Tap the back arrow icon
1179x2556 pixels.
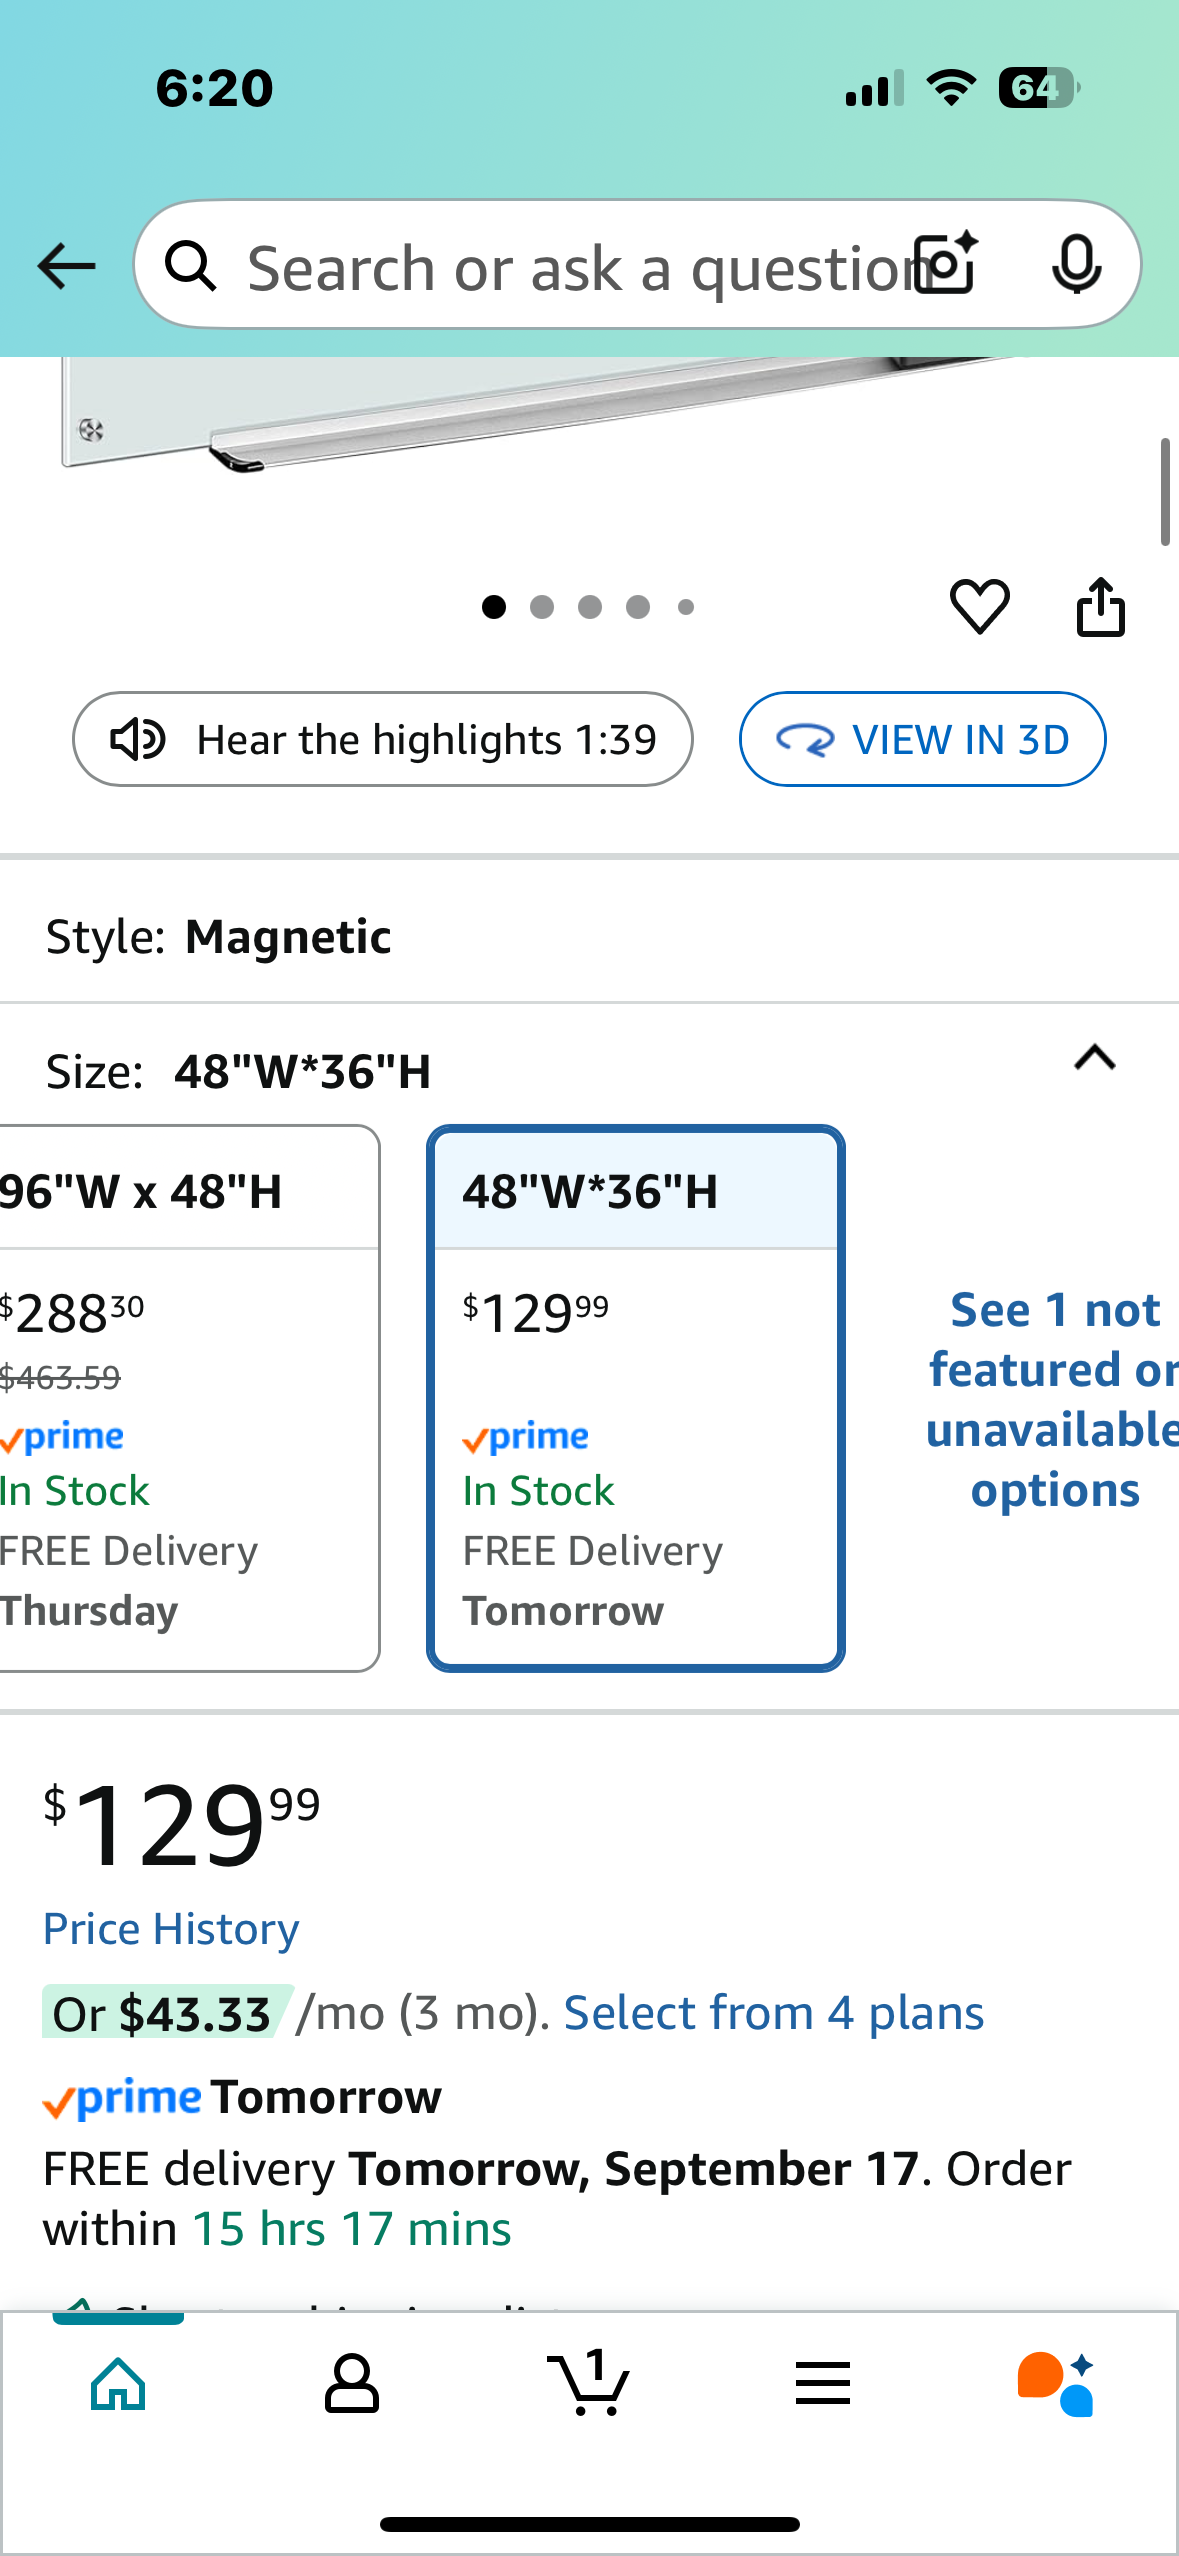click(66, 266)
